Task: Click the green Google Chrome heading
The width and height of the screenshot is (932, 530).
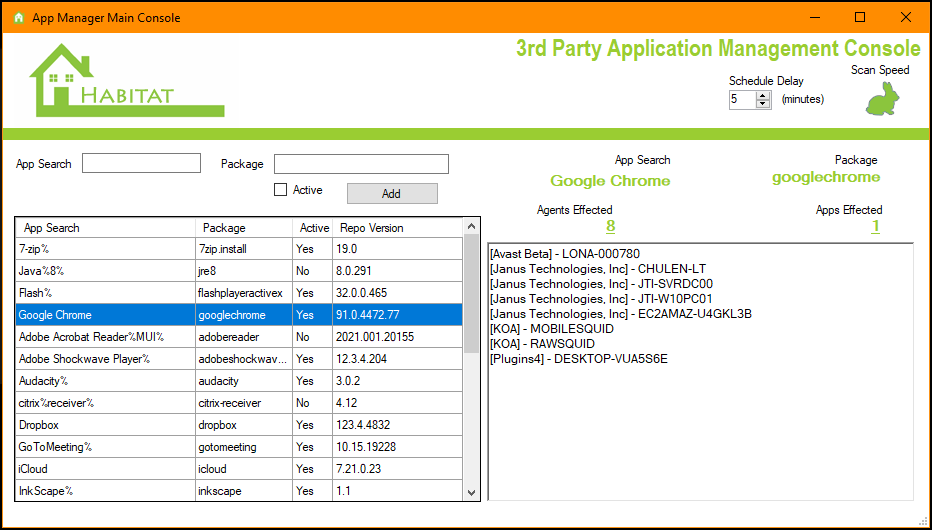Action: tap(610, 181)
